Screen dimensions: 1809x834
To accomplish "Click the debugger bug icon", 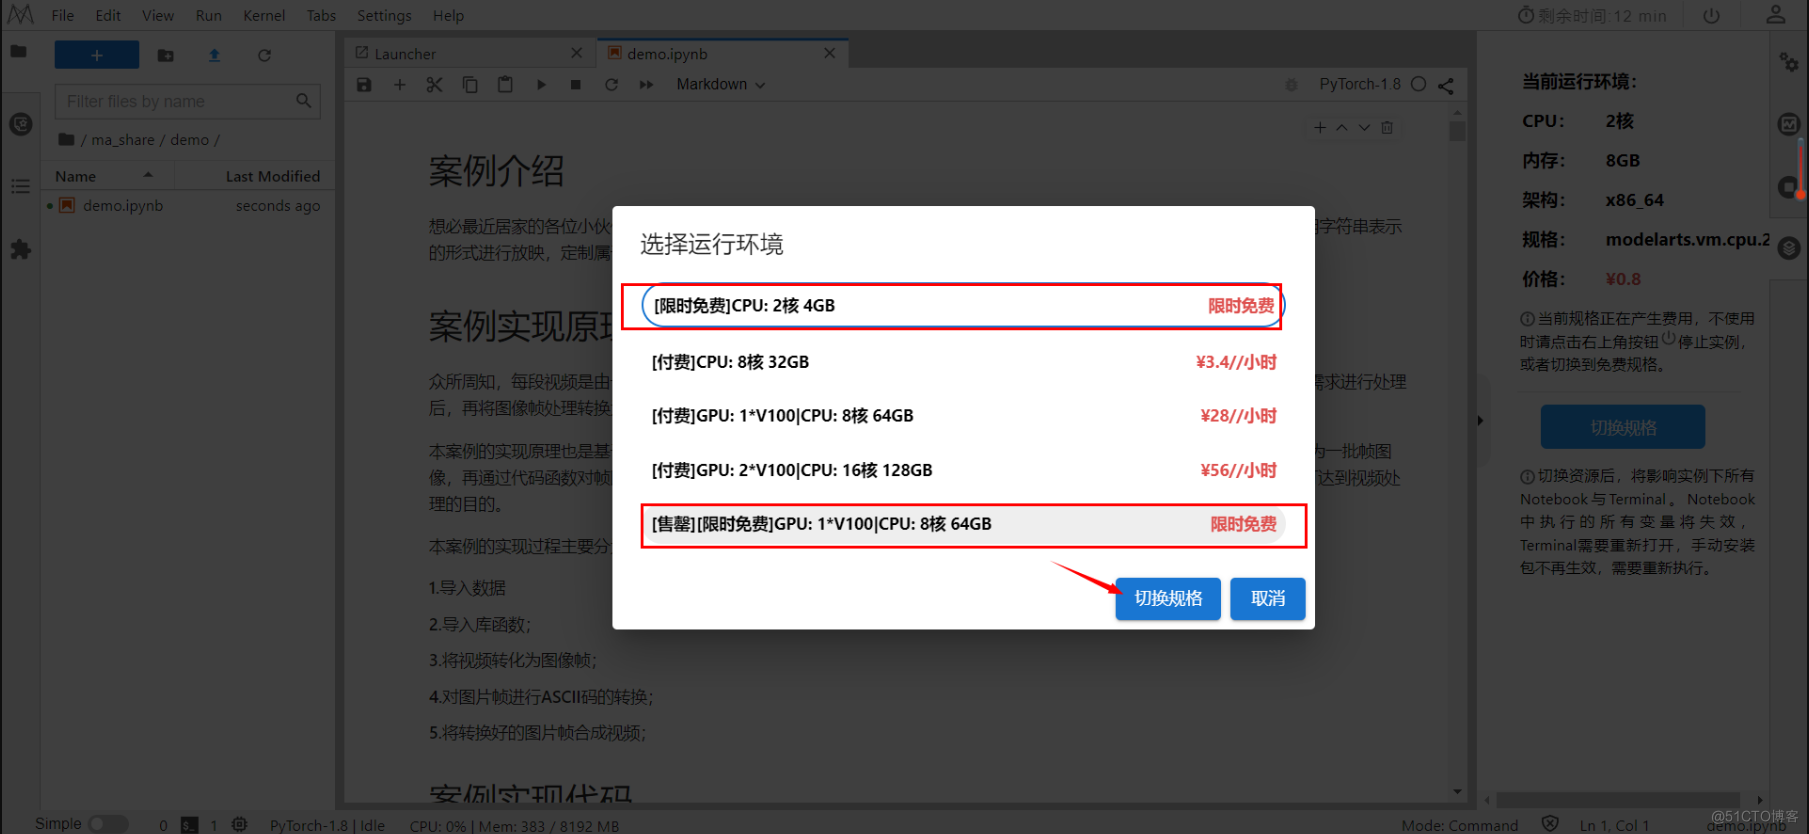I will pos(1291,85).
